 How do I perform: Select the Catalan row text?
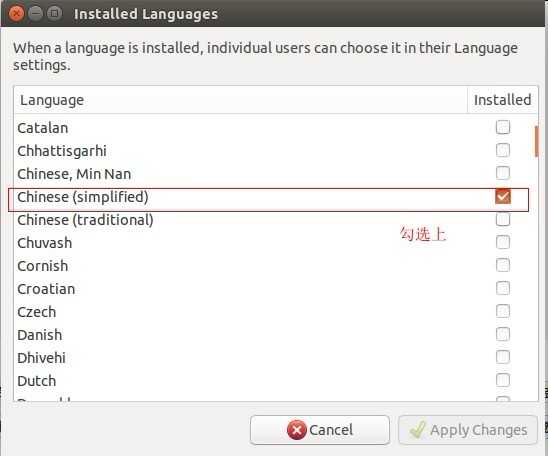[x=43, y=128]
